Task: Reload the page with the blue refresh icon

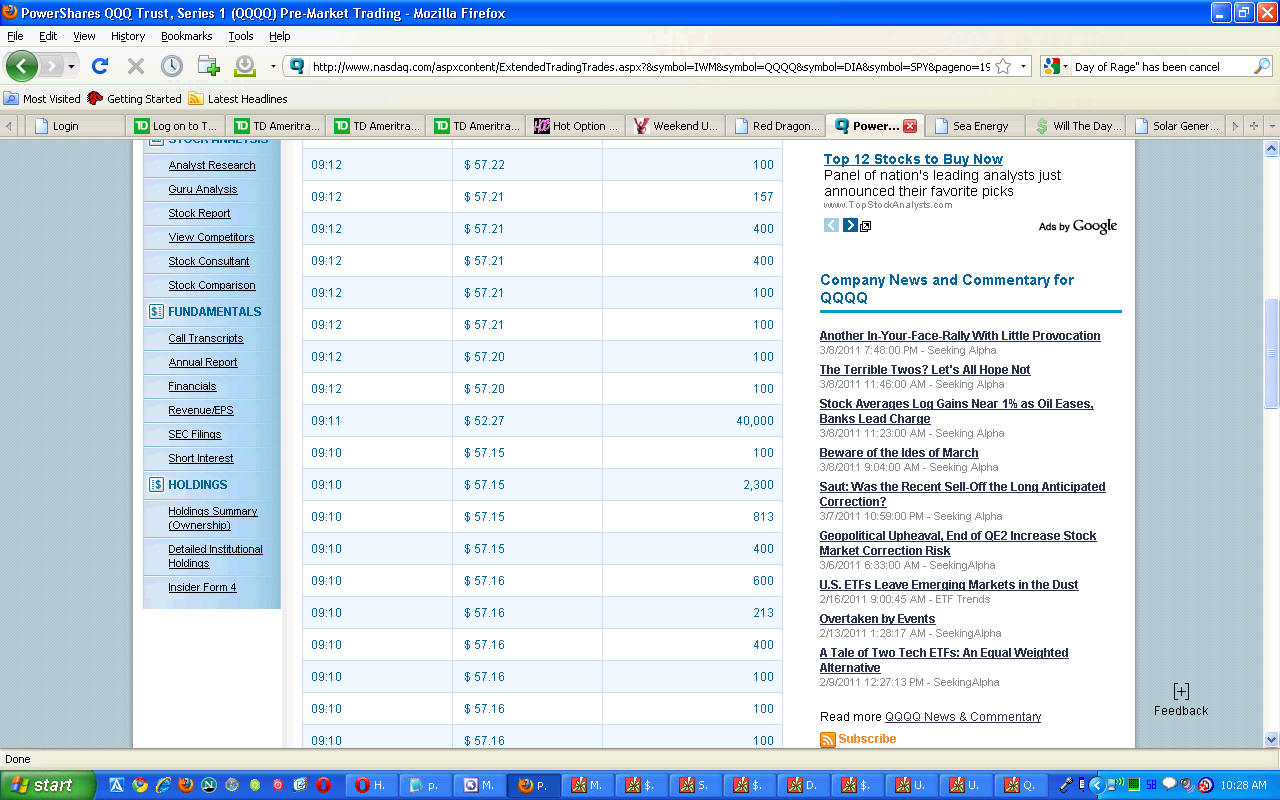Action: (100, 66)
